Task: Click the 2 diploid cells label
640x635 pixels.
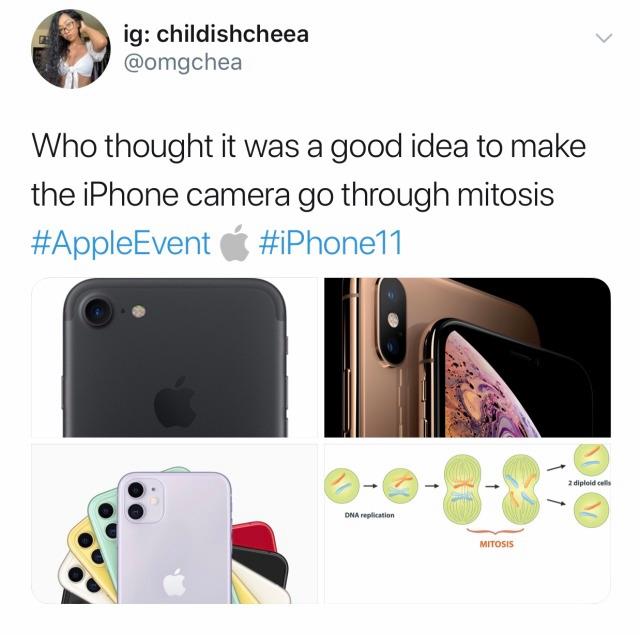Action: click(x=590, y=482)
